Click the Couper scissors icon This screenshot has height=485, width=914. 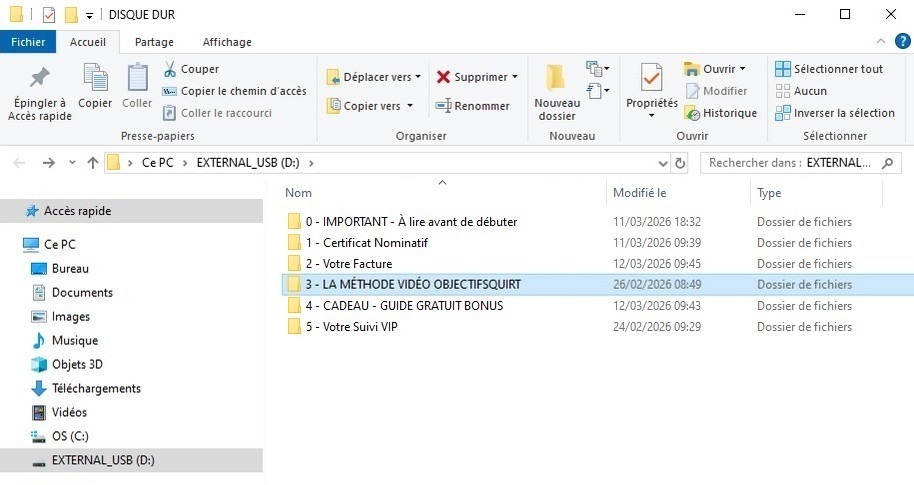tap(170, 69)
